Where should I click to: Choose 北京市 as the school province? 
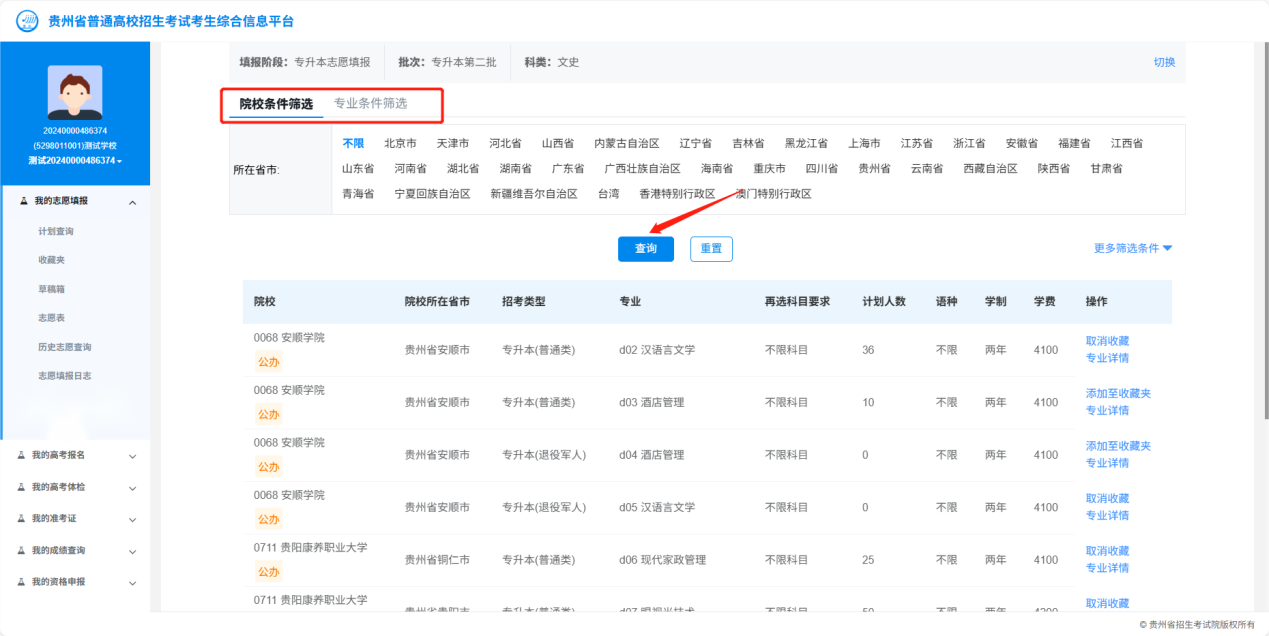click(x=400, y=143)
